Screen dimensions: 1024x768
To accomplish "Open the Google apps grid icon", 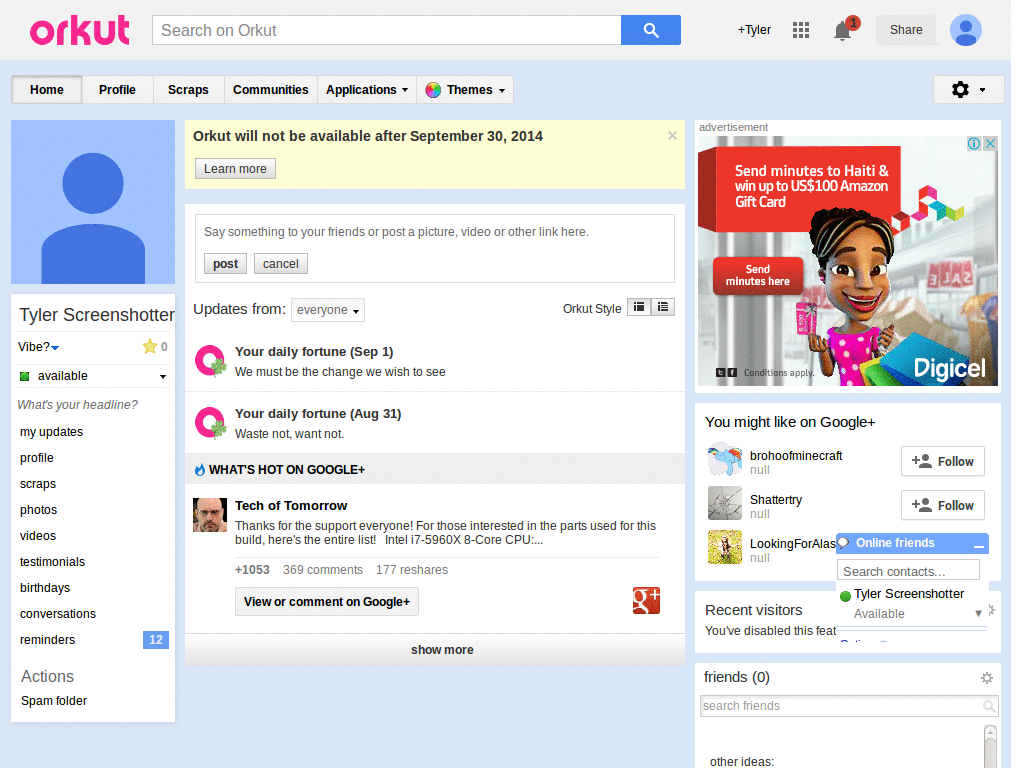I will (x=801, y=30).
